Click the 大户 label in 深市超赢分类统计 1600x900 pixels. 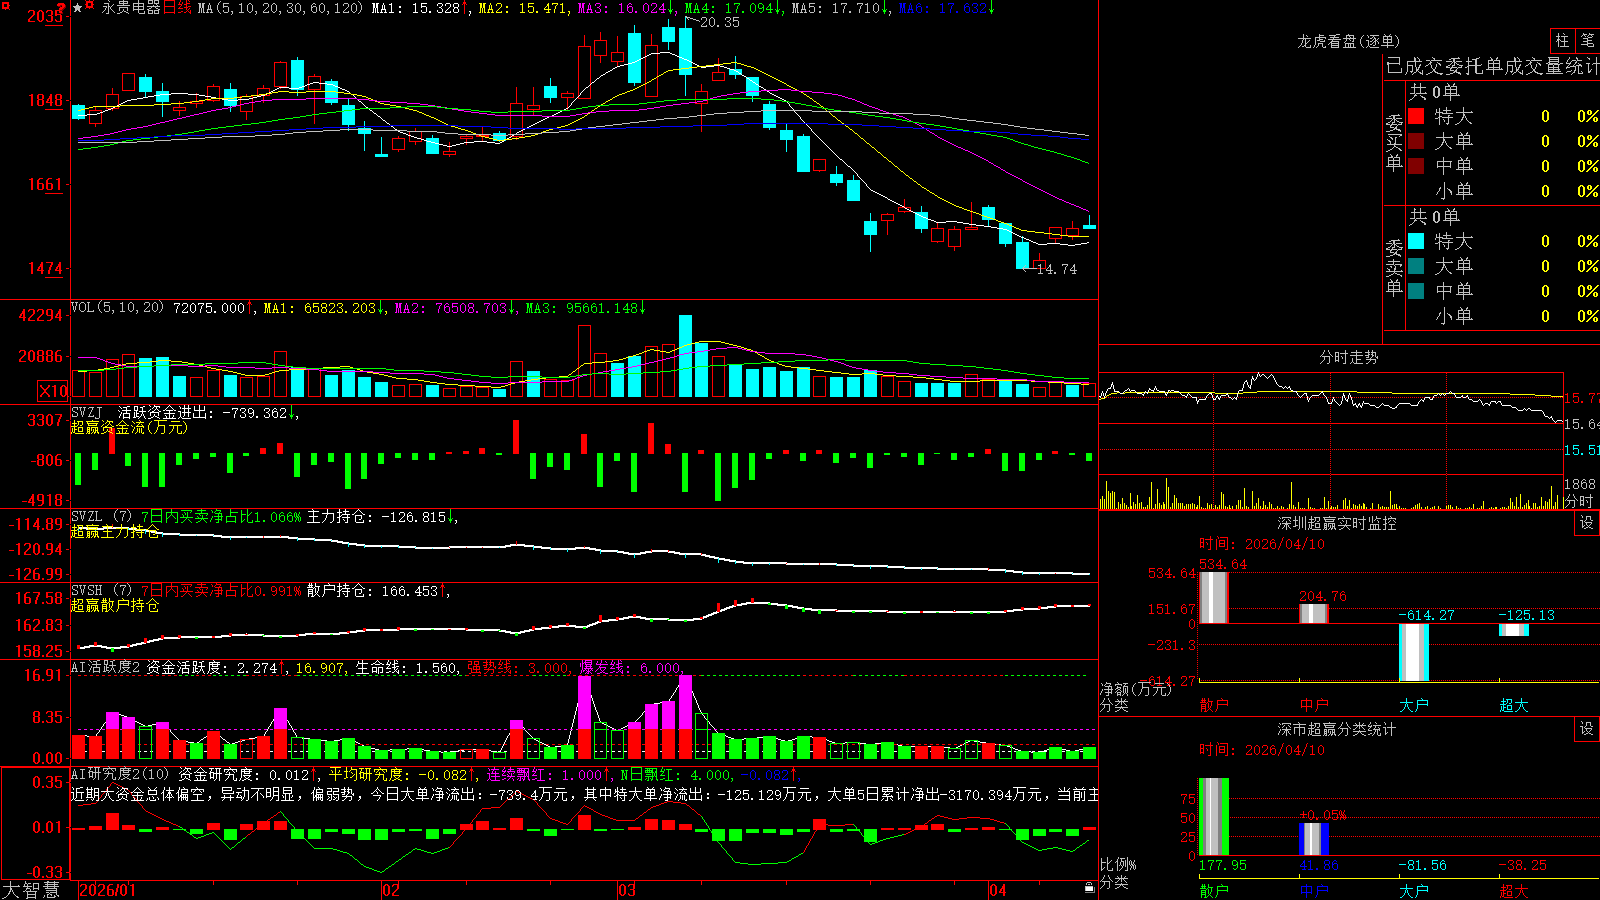(1414, 890)
